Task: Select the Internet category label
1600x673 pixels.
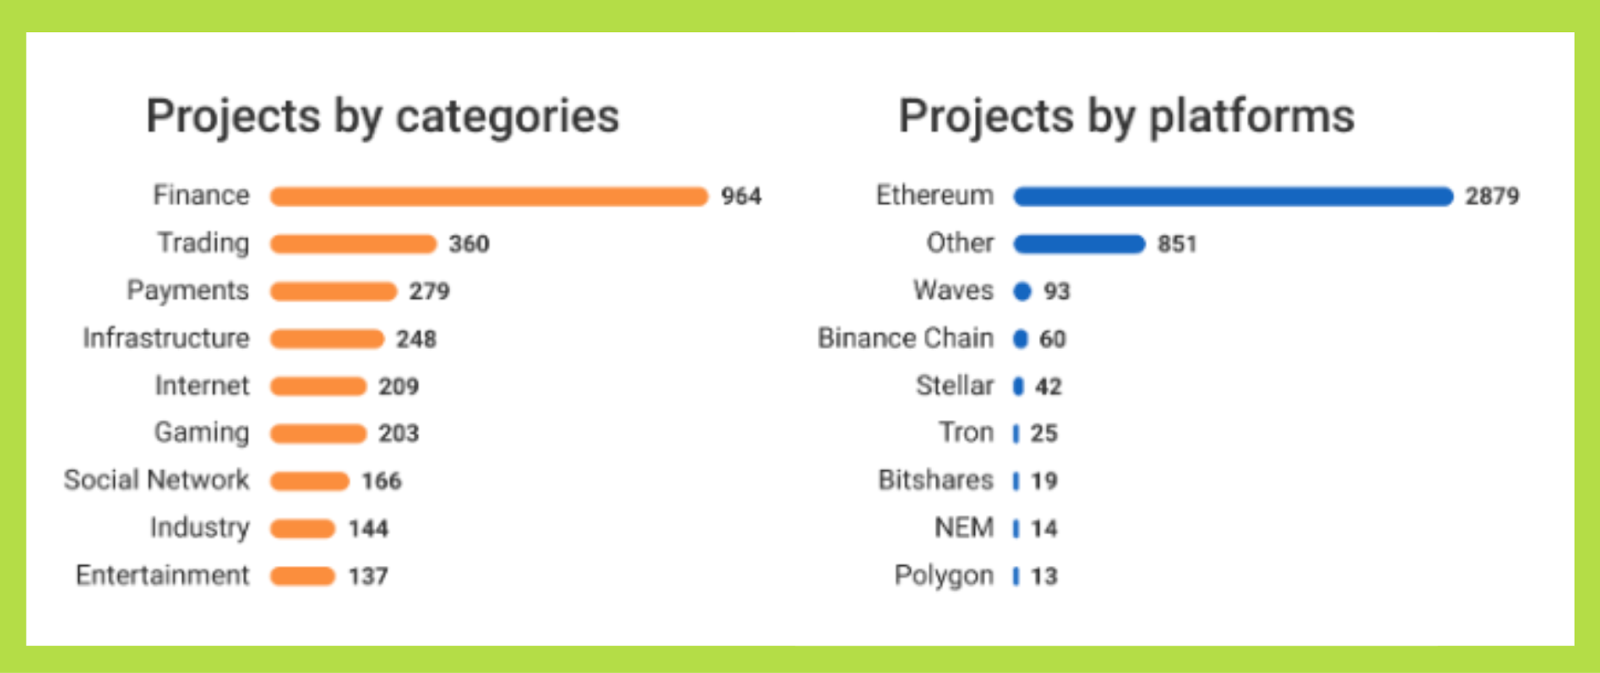Action: [201, 386]
